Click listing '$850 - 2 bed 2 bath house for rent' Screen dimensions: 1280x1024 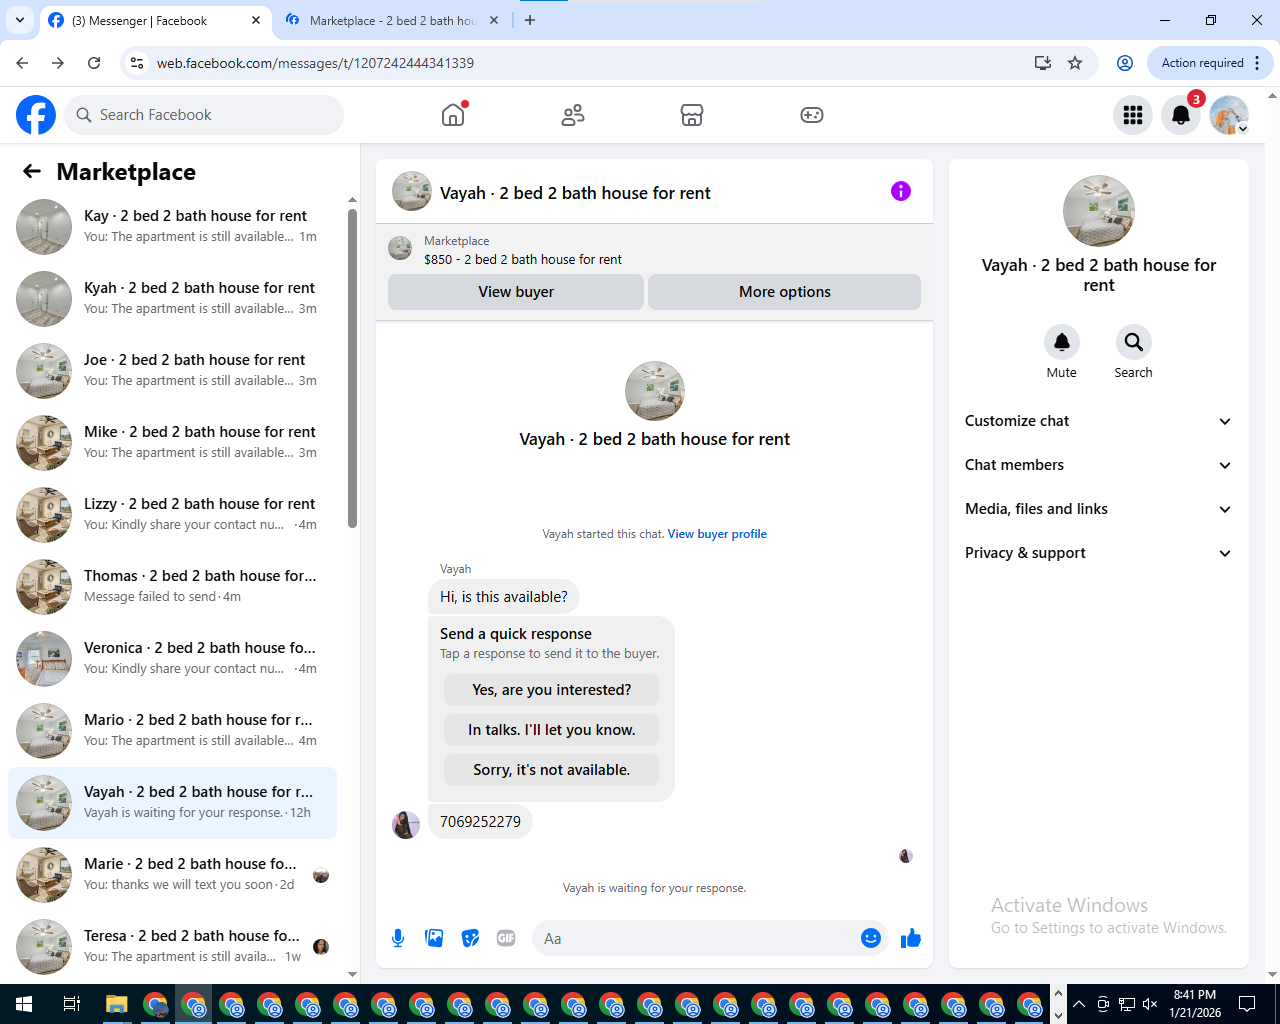(523, 259)
